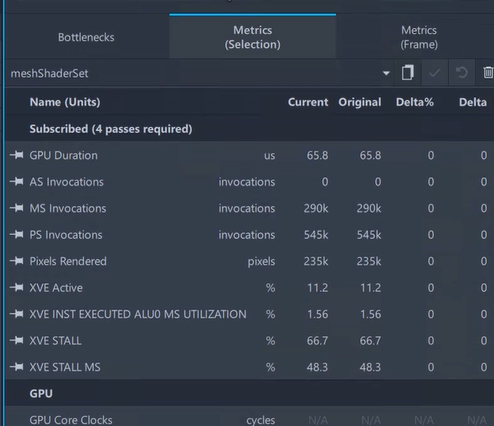This screenshot has height=426, width=494.
Task: Sort by the Current column header
Action: pyautogui.click(x=308, y=102)
